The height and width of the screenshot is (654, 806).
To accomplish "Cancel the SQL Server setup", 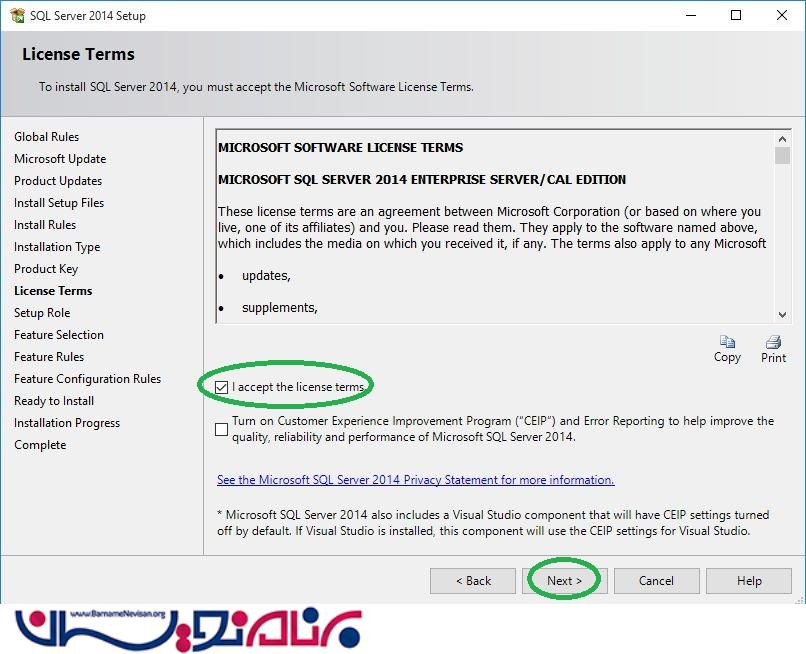I will pos(656,581).
